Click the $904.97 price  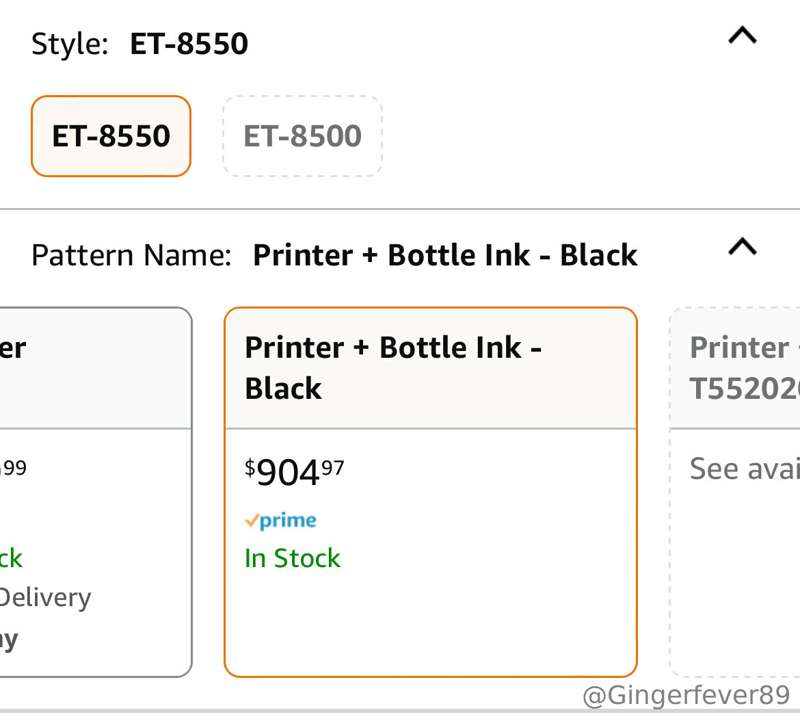(294, 472)
